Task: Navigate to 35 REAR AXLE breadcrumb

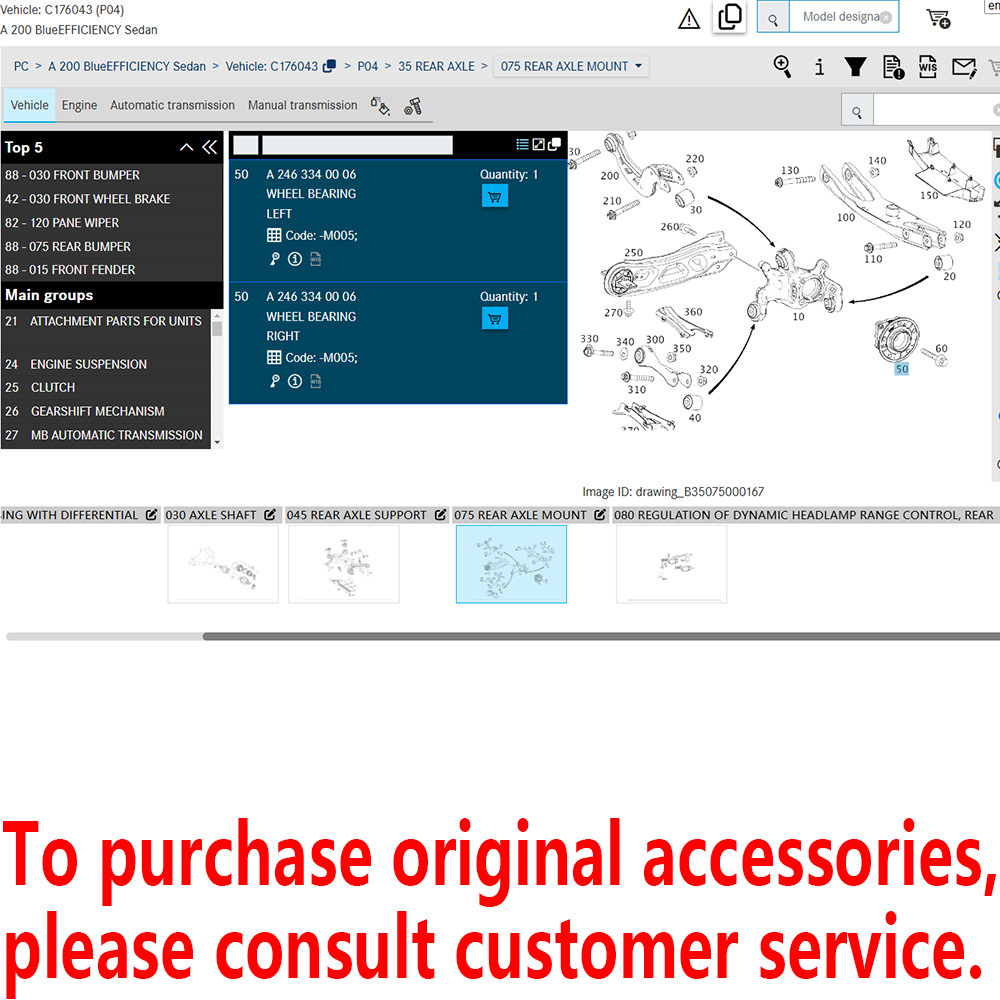Action: coord(436,66)
